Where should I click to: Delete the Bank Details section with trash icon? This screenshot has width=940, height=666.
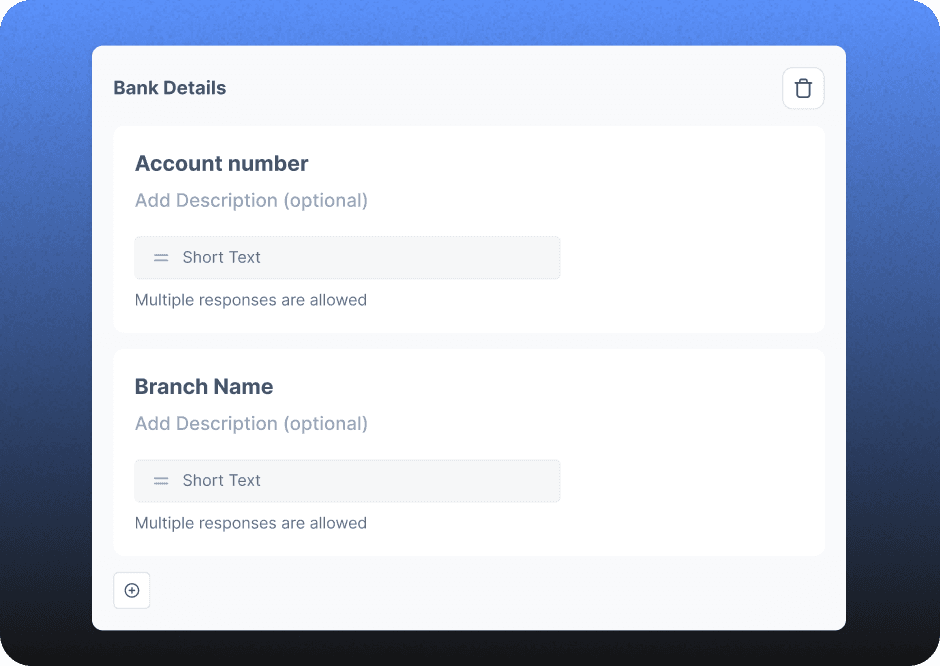pos(803,88)
